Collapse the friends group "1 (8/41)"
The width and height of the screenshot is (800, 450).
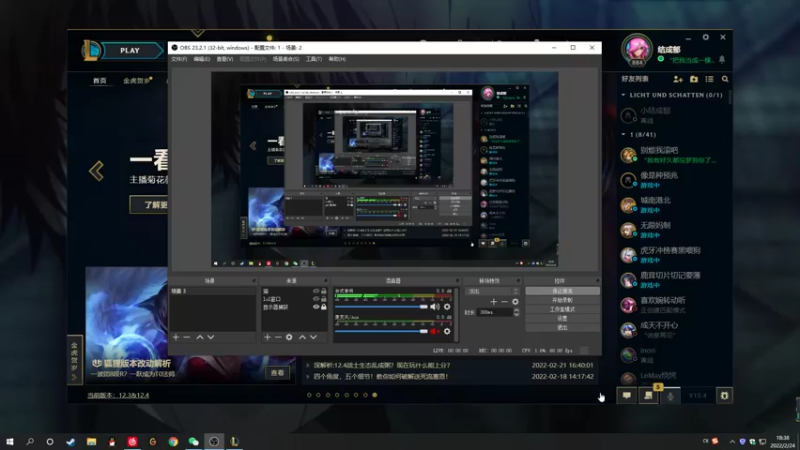[x=623, y=135]
